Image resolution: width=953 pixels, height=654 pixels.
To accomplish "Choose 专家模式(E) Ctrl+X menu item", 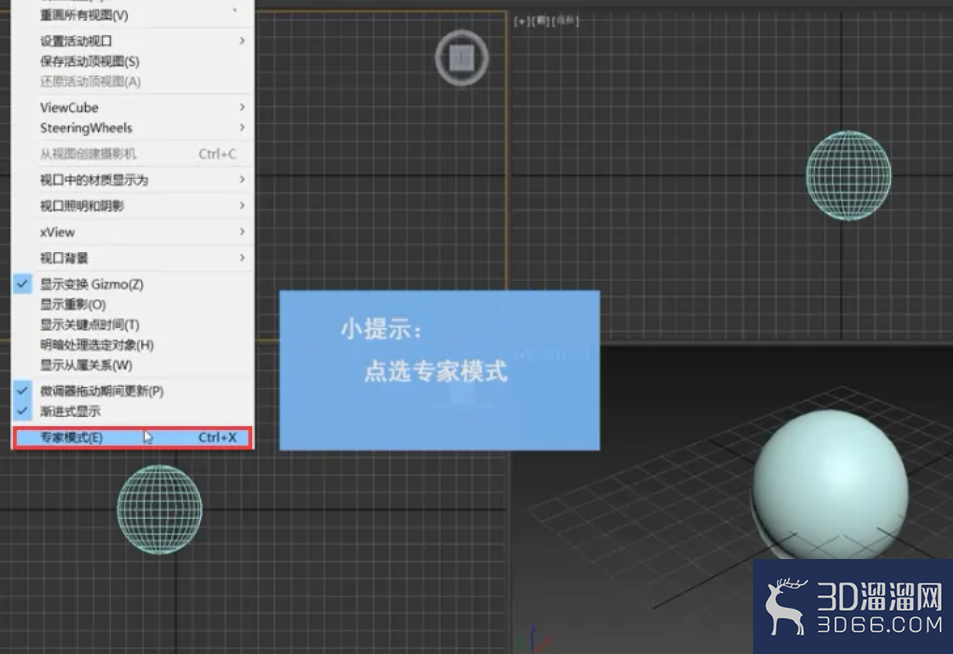I will click(x=132, y=438).
